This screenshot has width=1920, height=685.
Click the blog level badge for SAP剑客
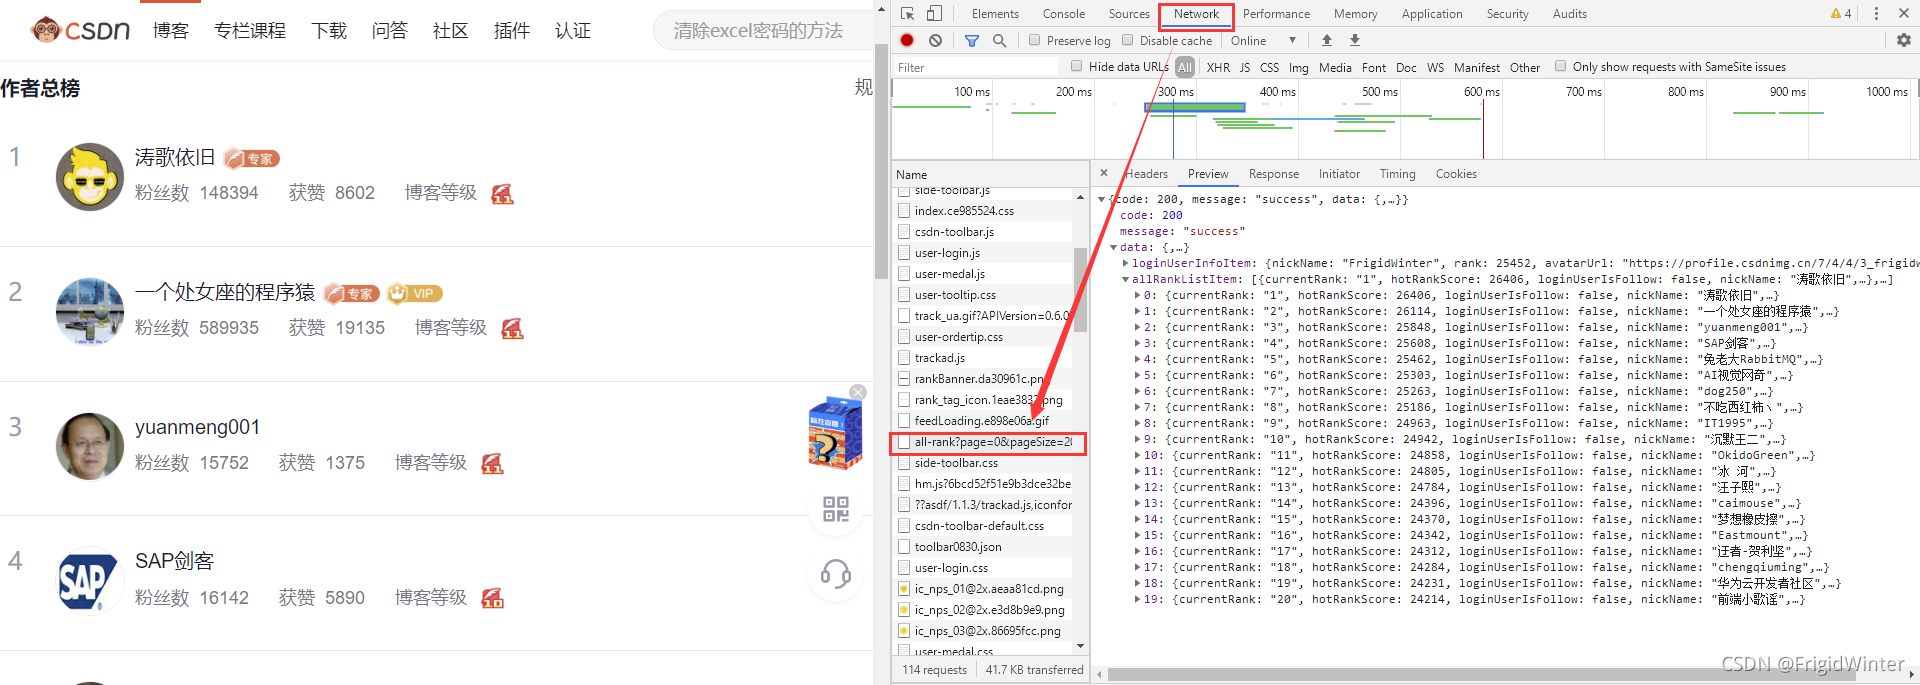[x=492, y=598]
